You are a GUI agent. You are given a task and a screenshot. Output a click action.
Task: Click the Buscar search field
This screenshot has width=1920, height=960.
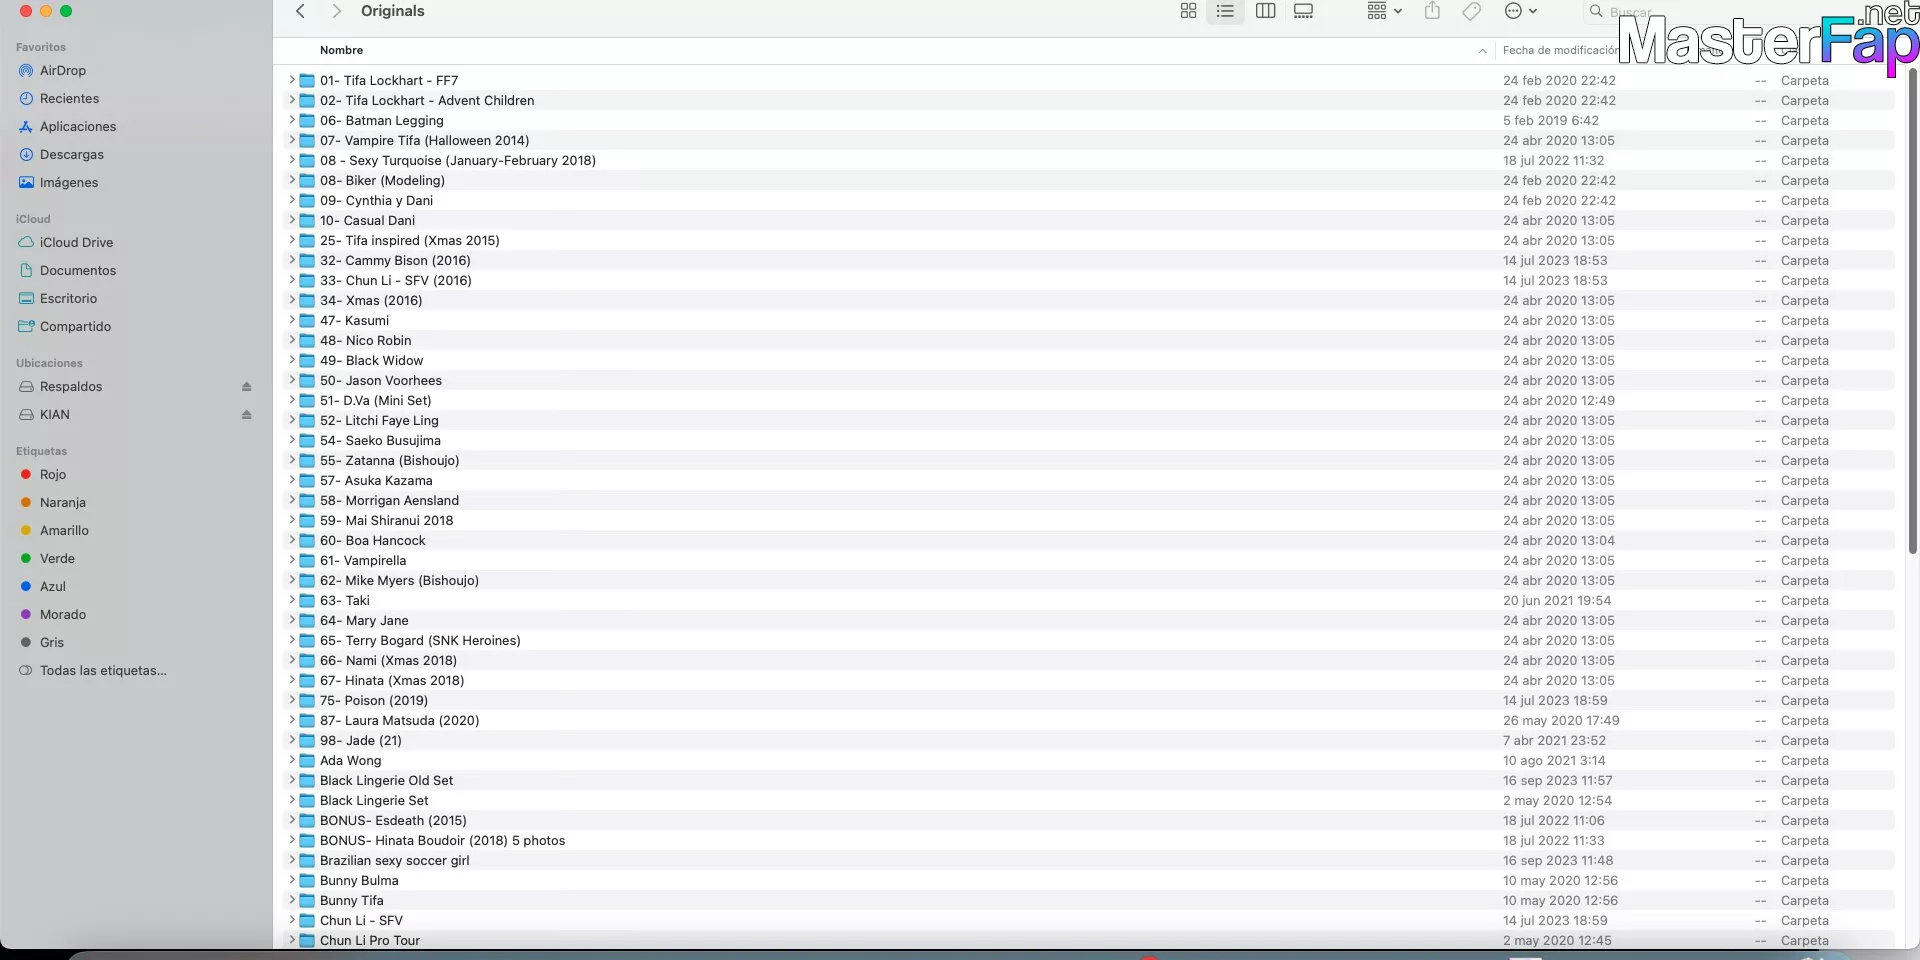[x=1630, y=12]
